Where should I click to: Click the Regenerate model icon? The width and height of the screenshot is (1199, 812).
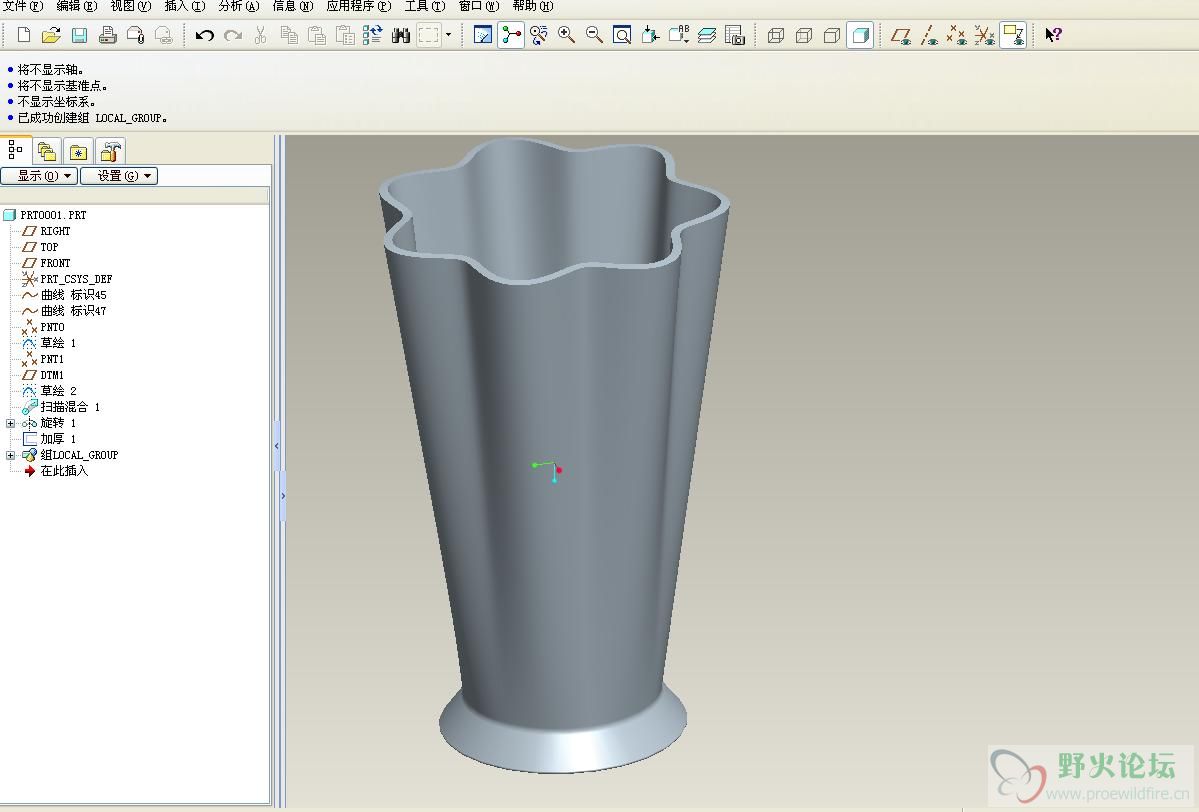pyautogui.click(x=372, y=34)
